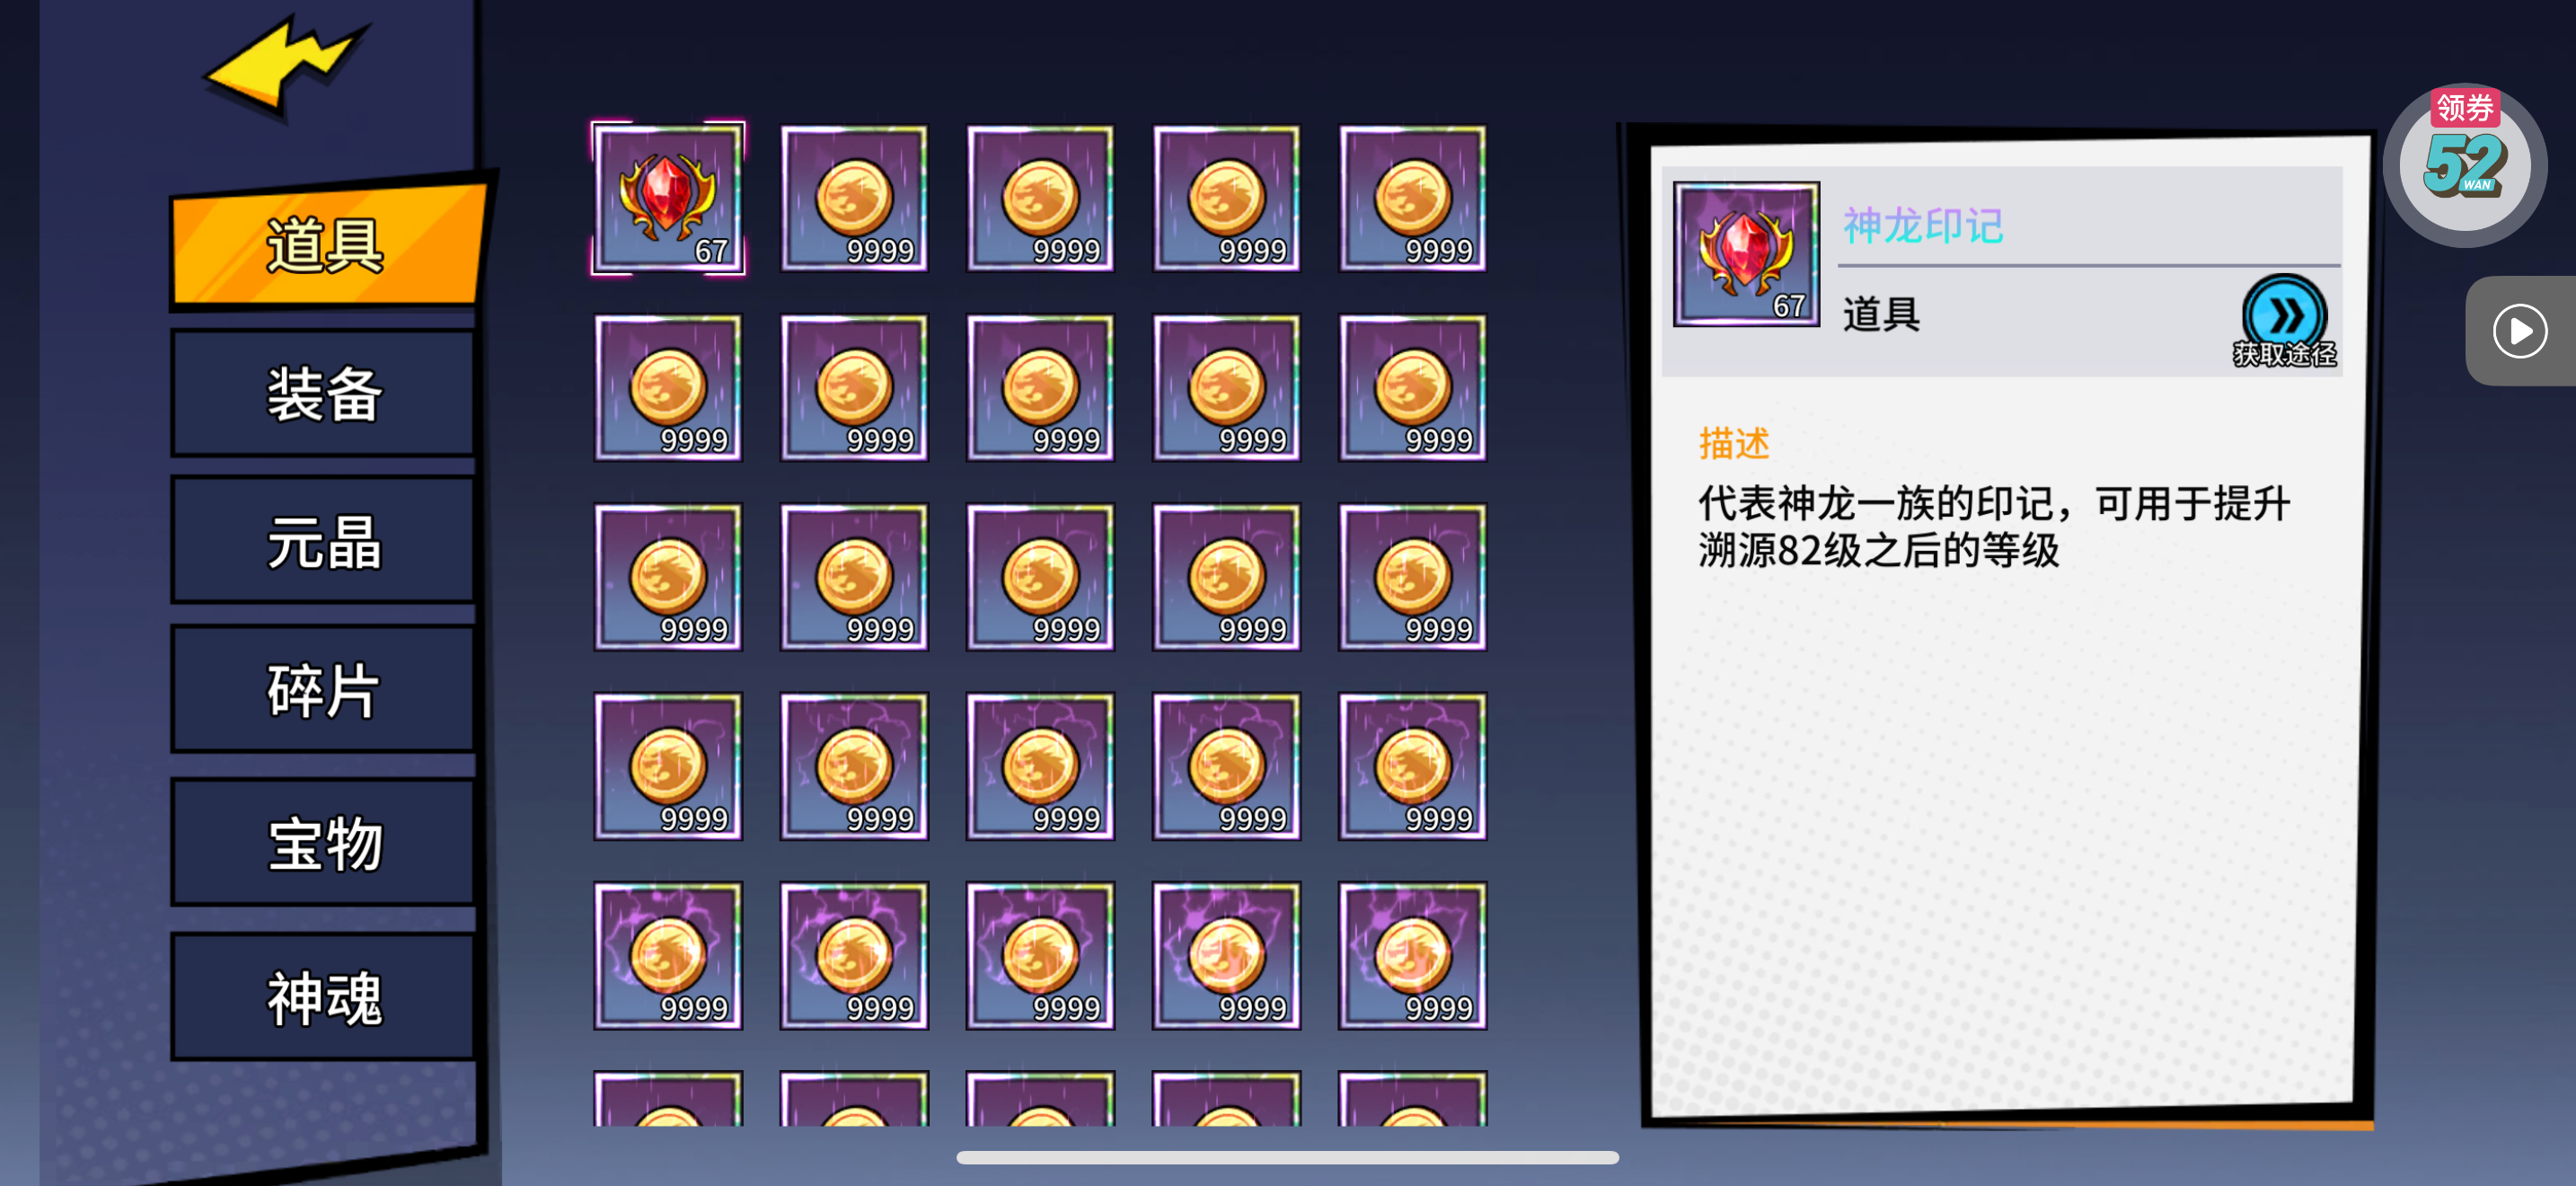This screenshot has width=2576, height=1186.
Task: Open the 领券 52 coupon badge
Action: point(2465,163)
